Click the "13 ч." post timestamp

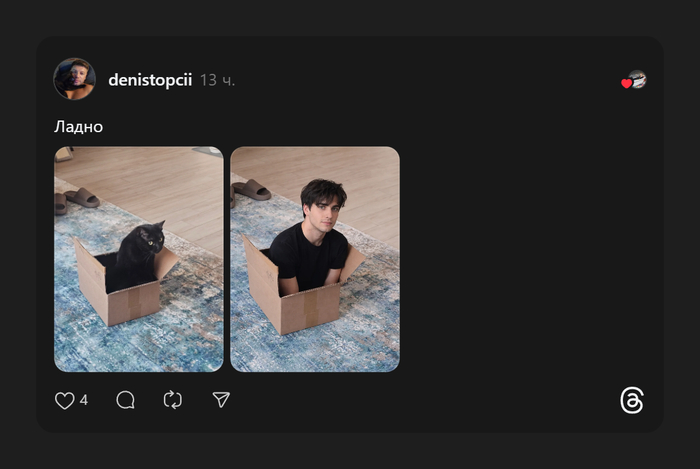click(218, 80)
